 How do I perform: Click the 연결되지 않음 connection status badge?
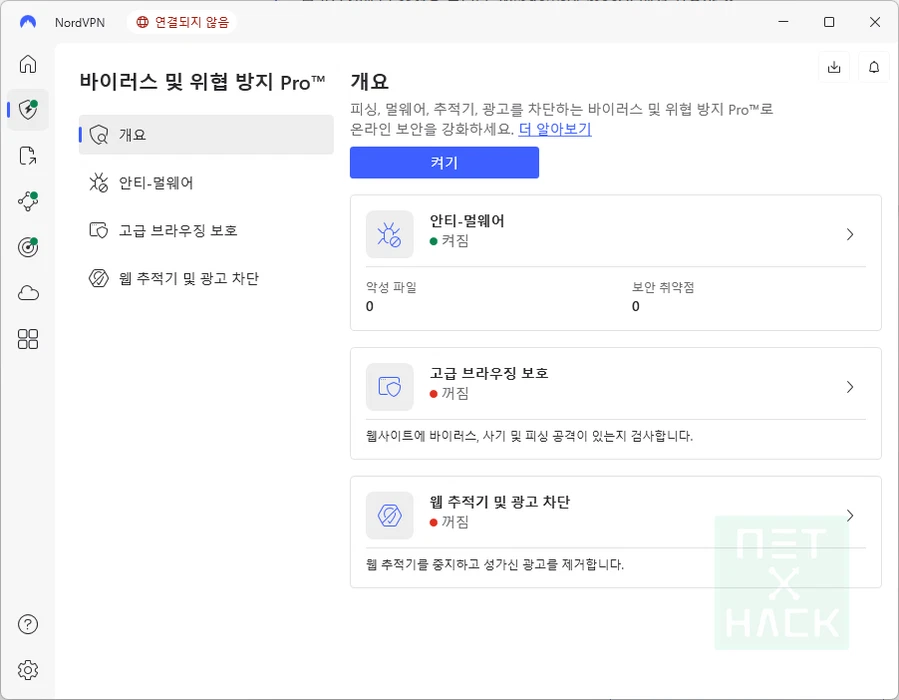coord(185,22)
